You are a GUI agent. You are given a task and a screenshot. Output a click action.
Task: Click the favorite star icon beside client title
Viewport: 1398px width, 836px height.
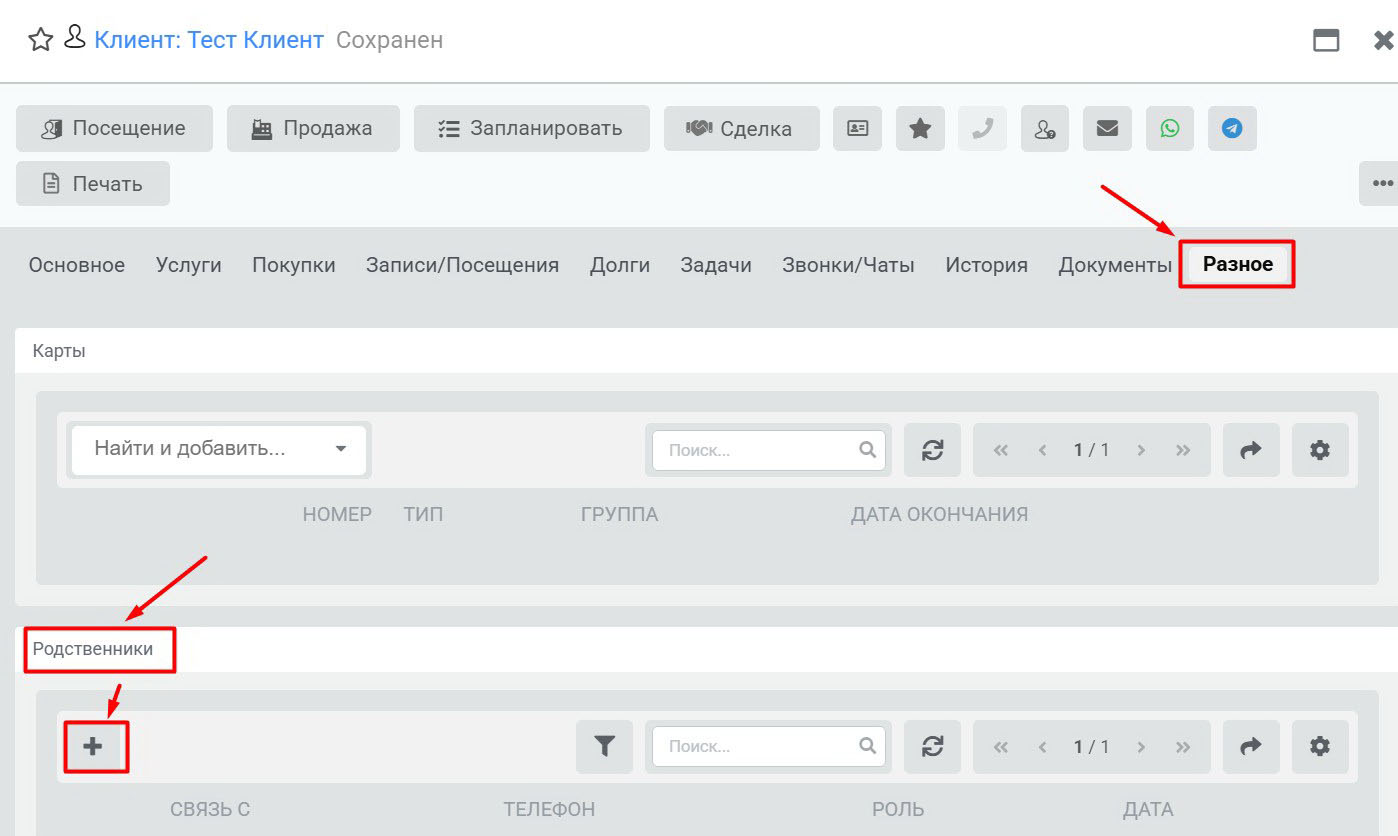click(40, 40)
